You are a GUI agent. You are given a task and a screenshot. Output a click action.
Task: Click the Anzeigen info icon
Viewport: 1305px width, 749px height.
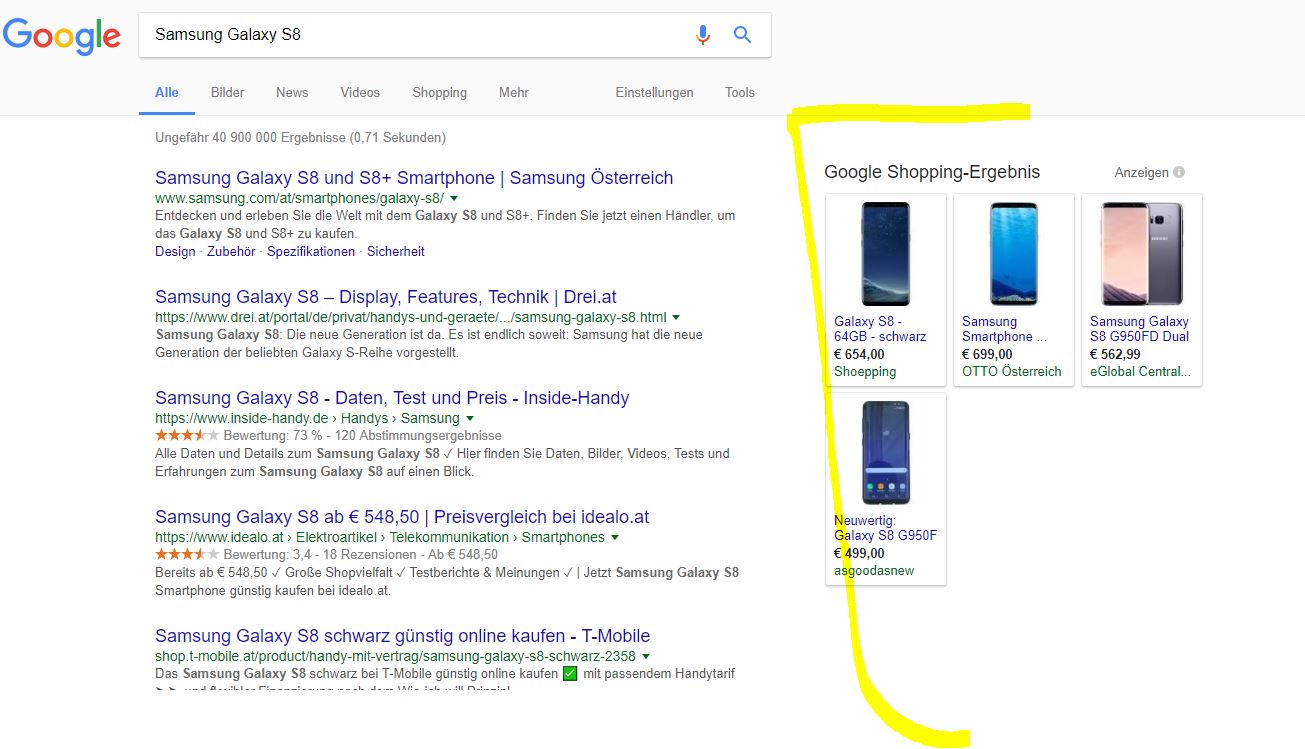pyautogui.click(x=1179, y=172)
